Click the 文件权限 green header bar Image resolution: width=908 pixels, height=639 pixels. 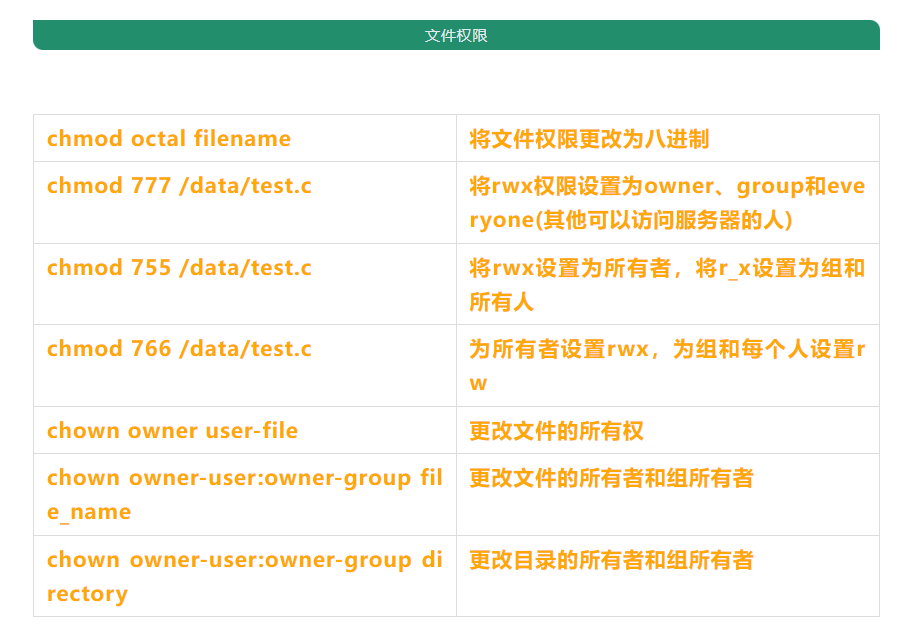coord(456,35)
